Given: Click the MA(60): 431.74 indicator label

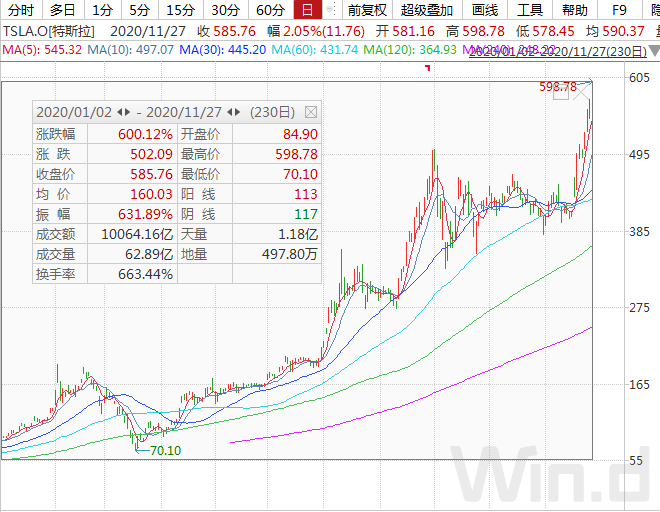Looking at the screenshot, I should [x=314, y=50].
